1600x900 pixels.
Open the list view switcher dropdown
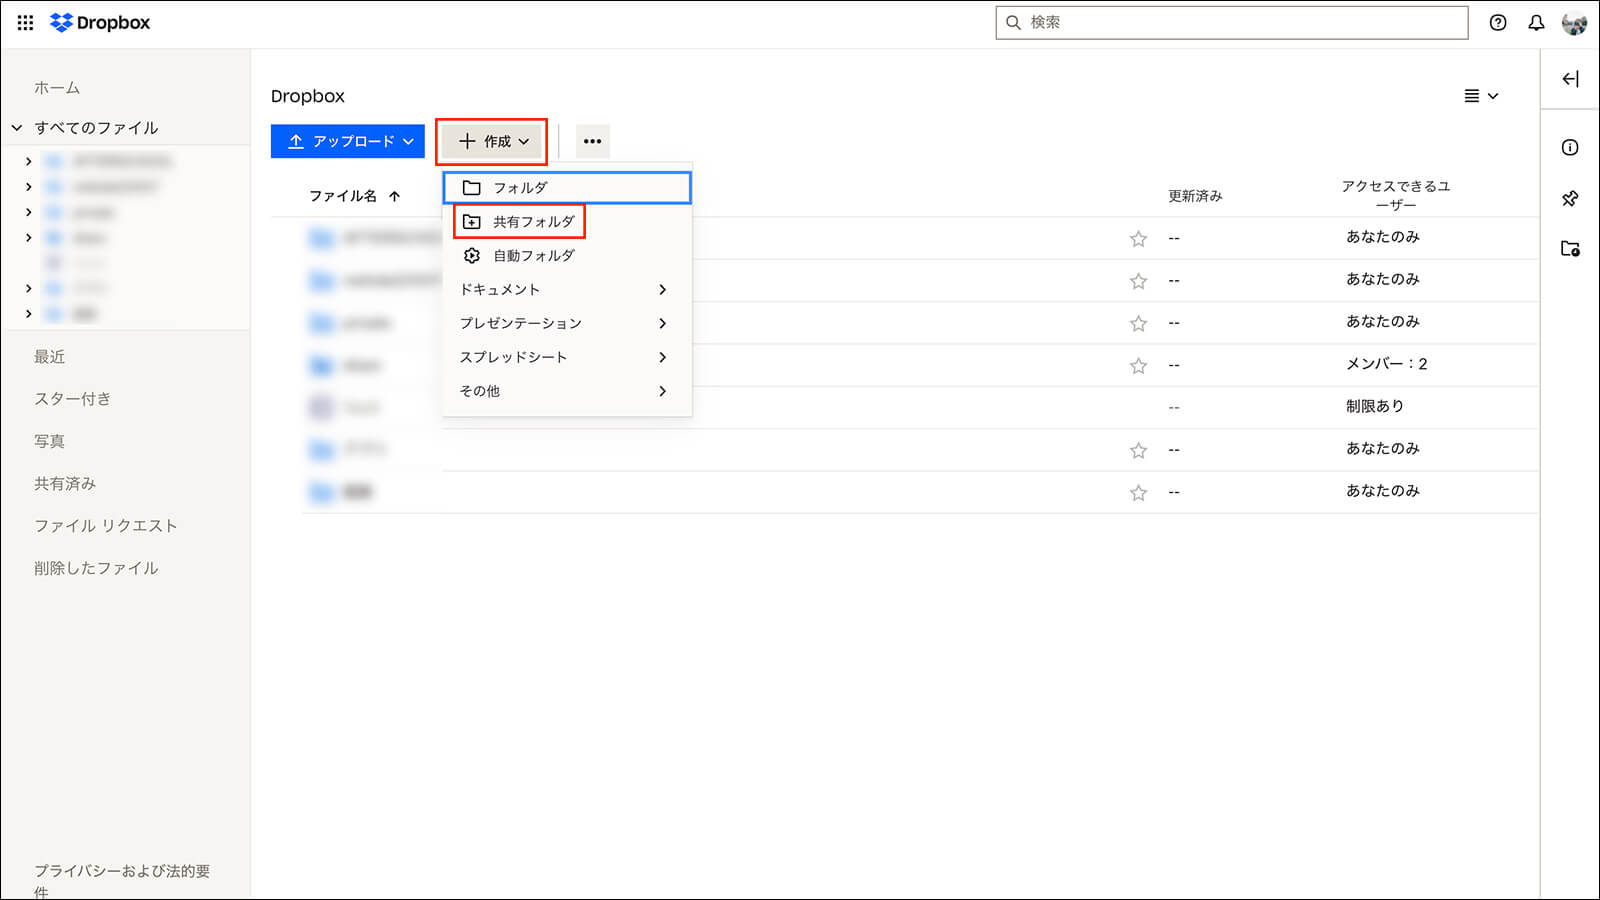(1481, 96)
